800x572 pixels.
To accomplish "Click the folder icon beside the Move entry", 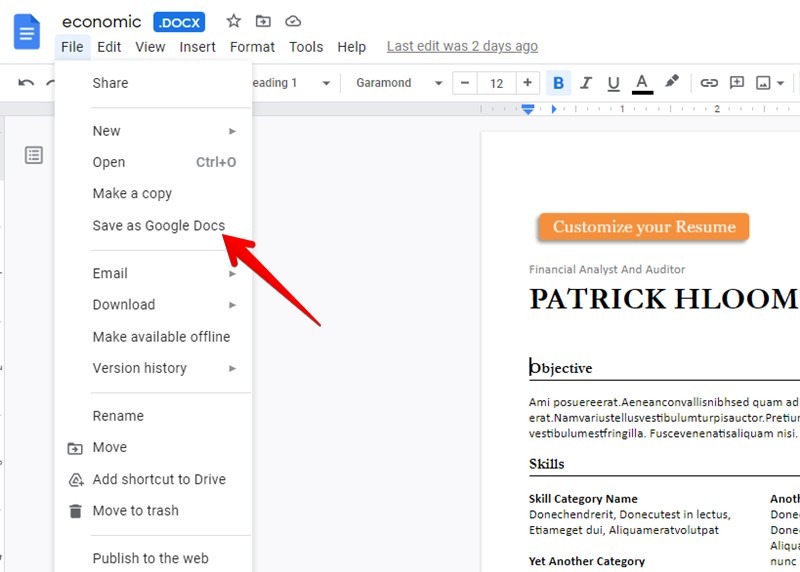I will point(75,448).
